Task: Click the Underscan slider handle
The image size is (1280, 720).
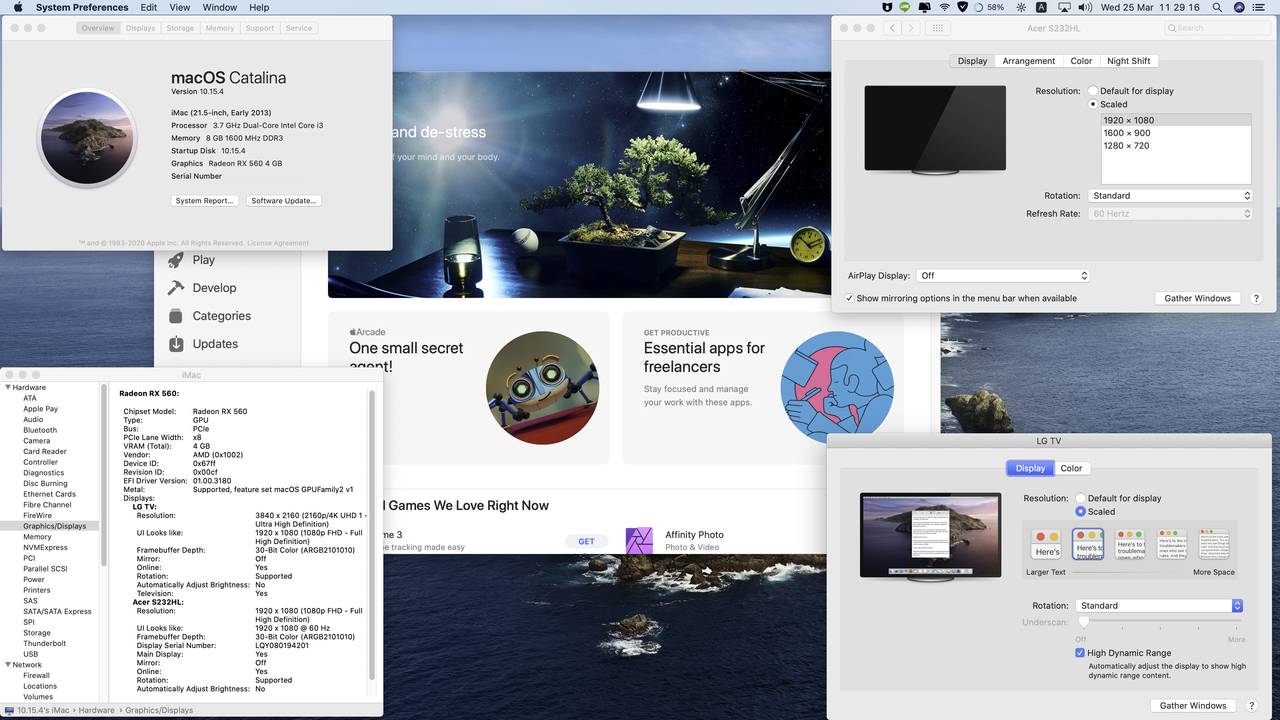Action: coord(1083,622)
